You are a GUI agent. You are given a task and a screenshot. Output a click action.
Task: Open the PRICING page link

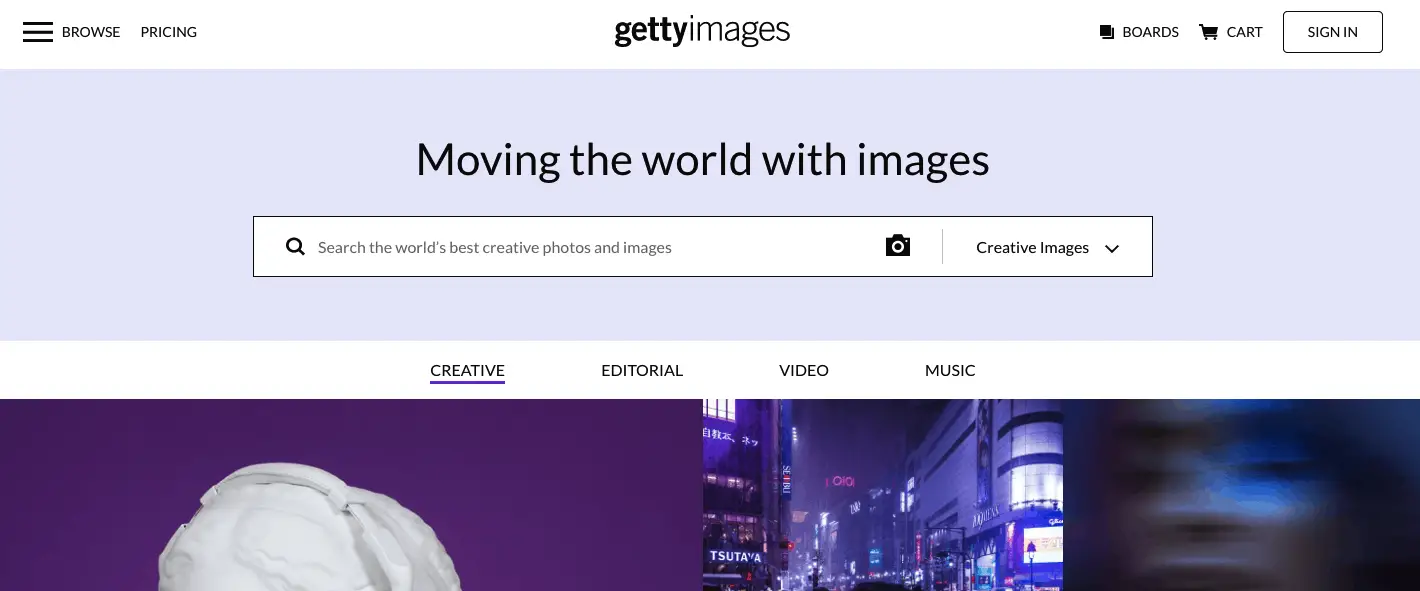point(169,32)
